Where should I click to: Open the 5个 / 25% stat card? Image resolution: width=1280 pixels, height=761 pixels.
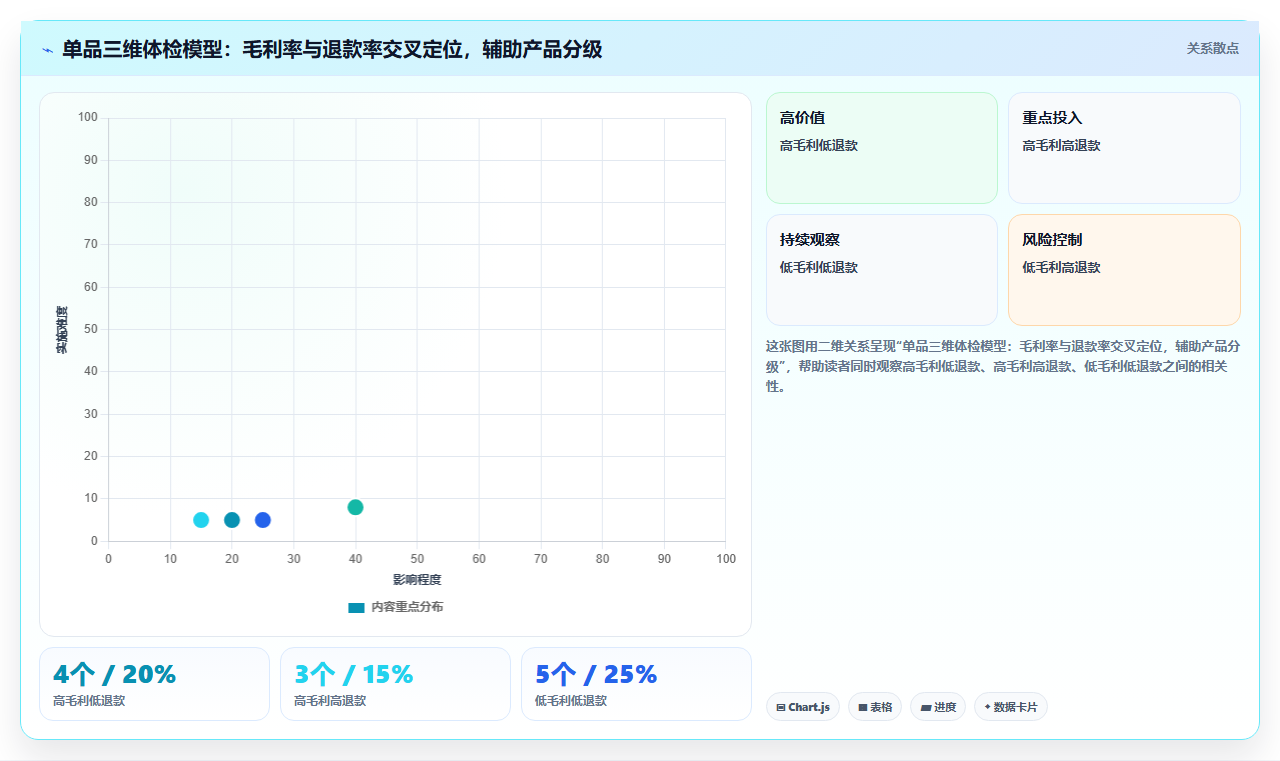pyautogui.click(x=636, y=684)
